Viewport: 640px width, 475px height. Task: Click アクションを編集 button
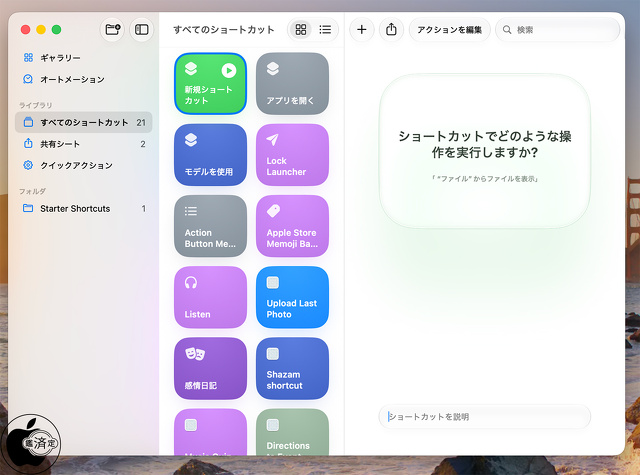[x=449, y=29]
